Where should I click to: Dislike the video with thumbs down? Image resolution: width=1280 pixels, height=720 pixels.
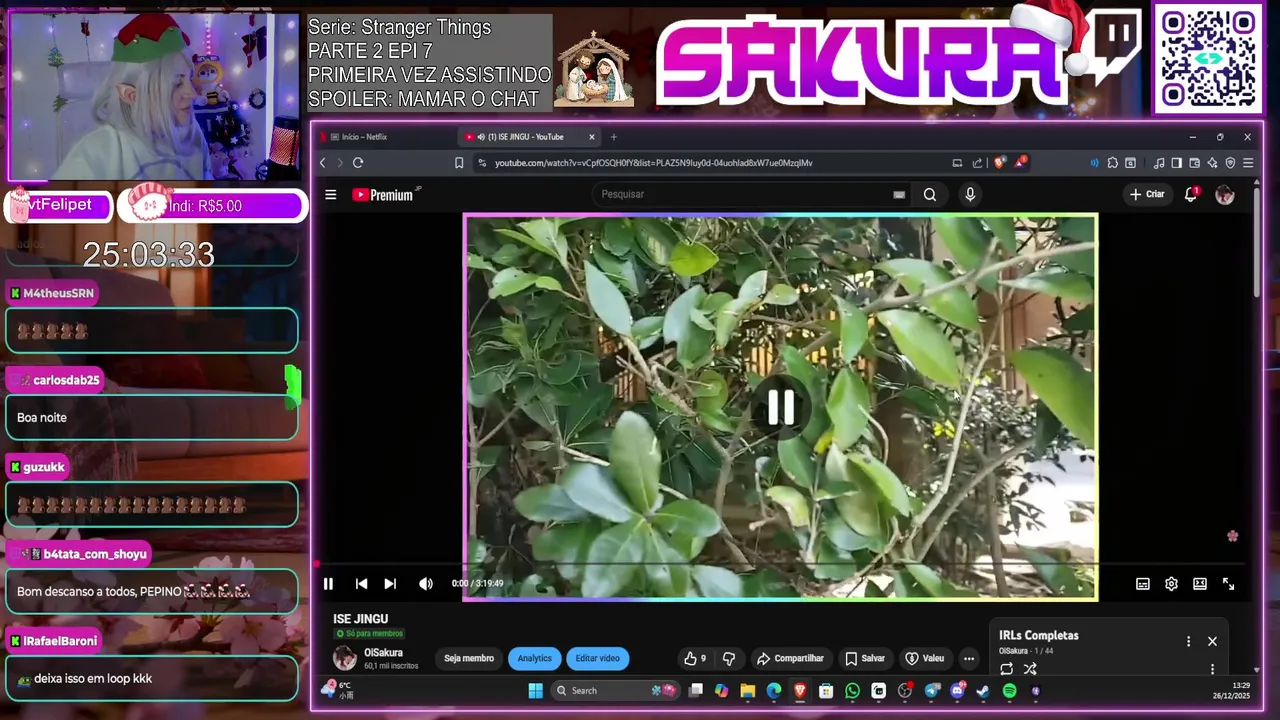click(728, 658)
